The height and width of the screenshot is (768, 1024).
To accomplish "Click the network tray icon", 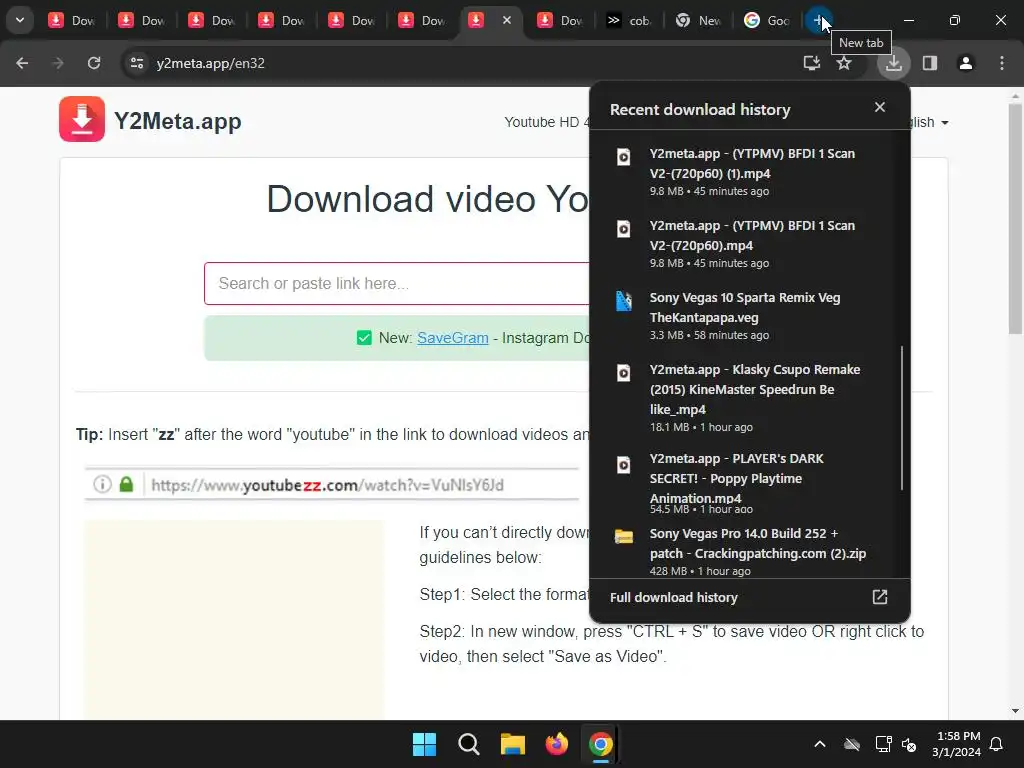I will click(x=883, y=744).
